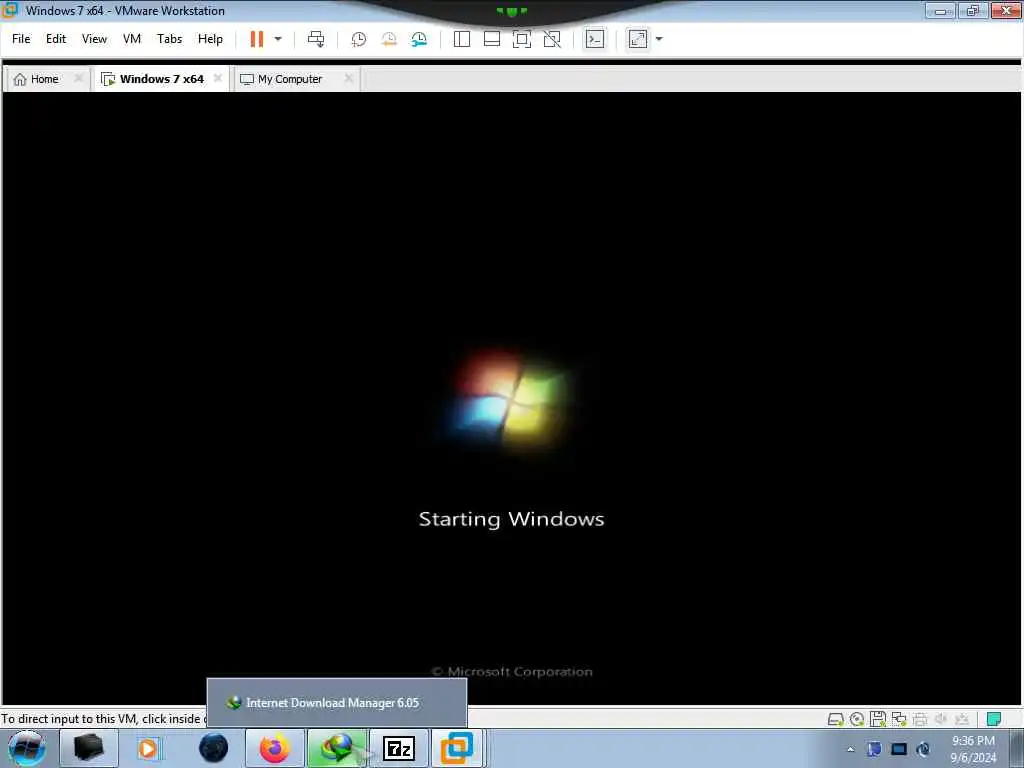Click the sound card status icon
This screenshot has width=1024, height=768.
(940, 720)
